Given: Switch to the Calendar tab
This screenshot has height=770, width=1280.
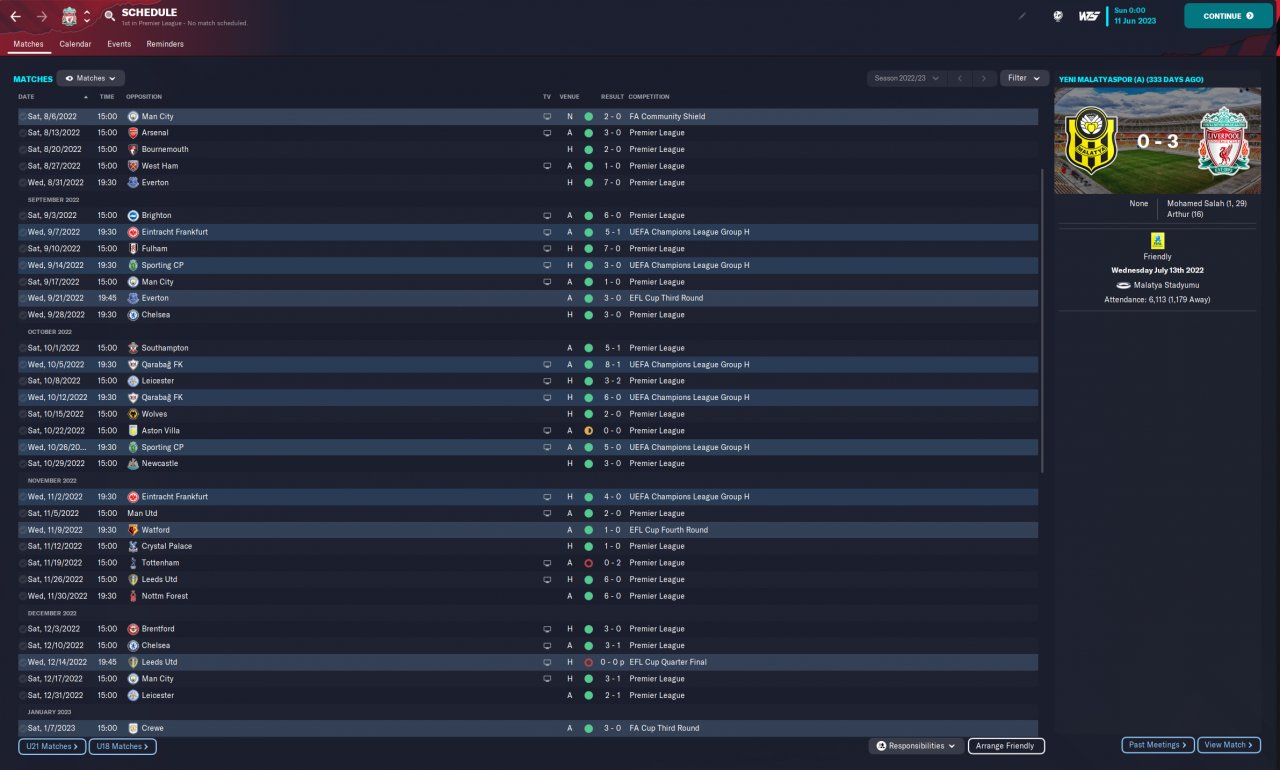Looking at the screenshot, I should 75,44.
